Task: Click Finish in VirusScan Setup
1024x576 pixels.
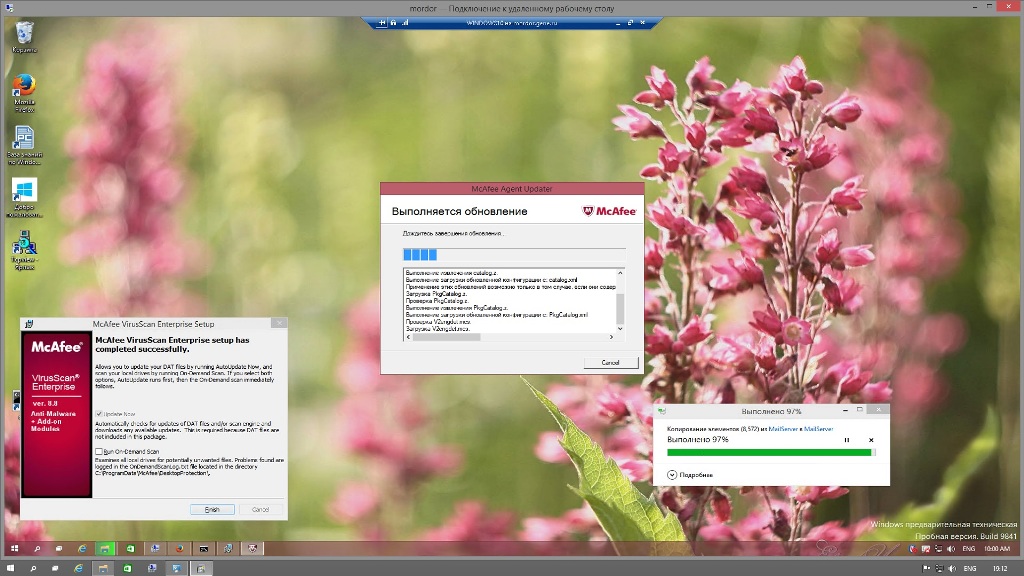Action: 212,509
